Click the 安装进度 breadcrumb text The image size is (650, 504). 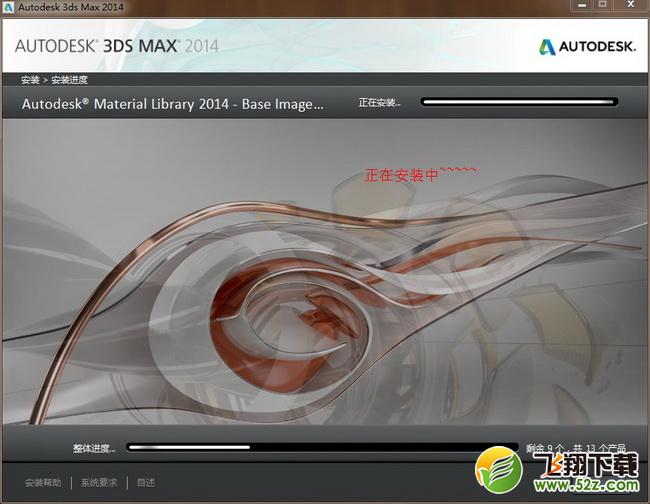(x=69, y=80)
